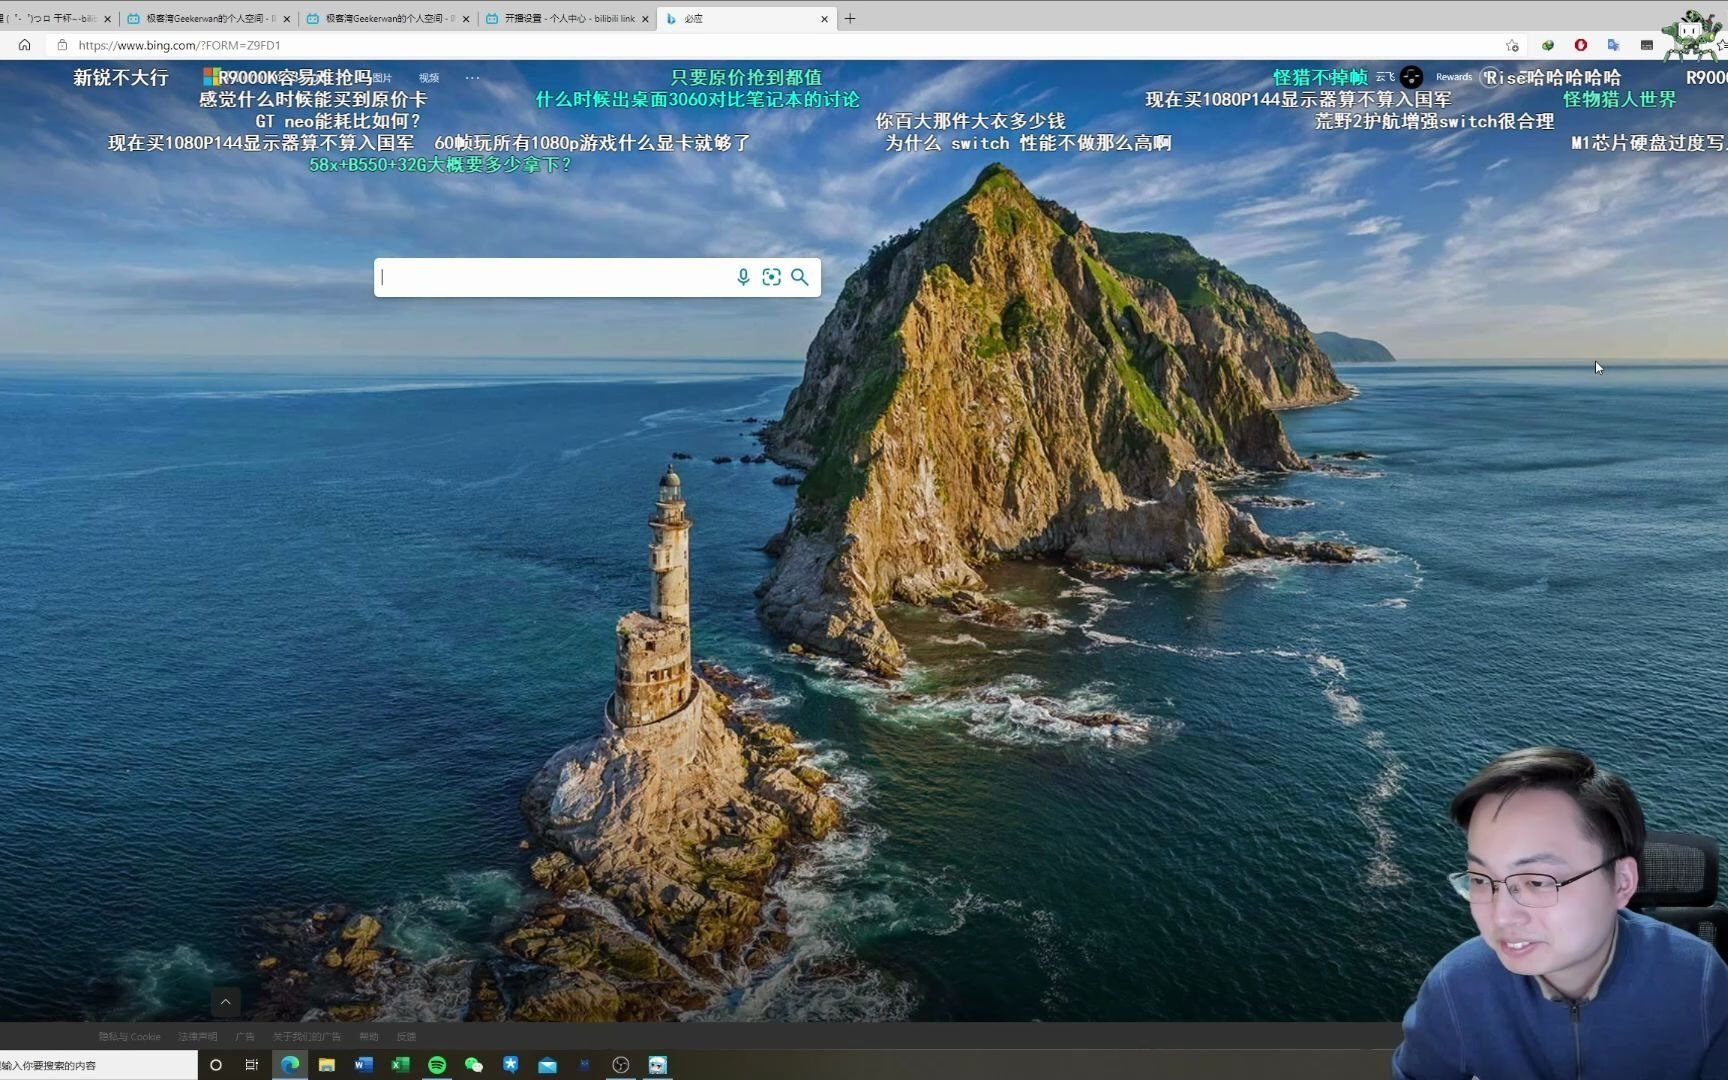Viewport: 1728px width, 1080px height.
Task: Click the small dark blue taskbar app icon
Action: (x=584, y=1065)
